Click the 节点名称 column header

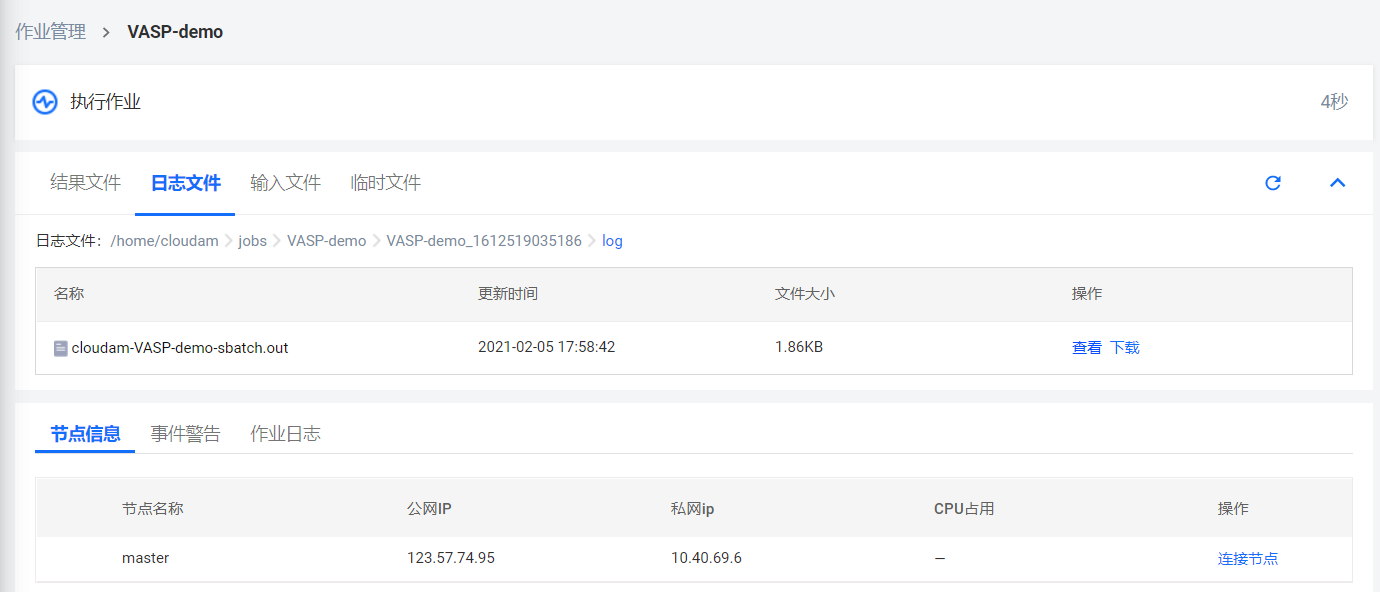click(x=153, y=508)
